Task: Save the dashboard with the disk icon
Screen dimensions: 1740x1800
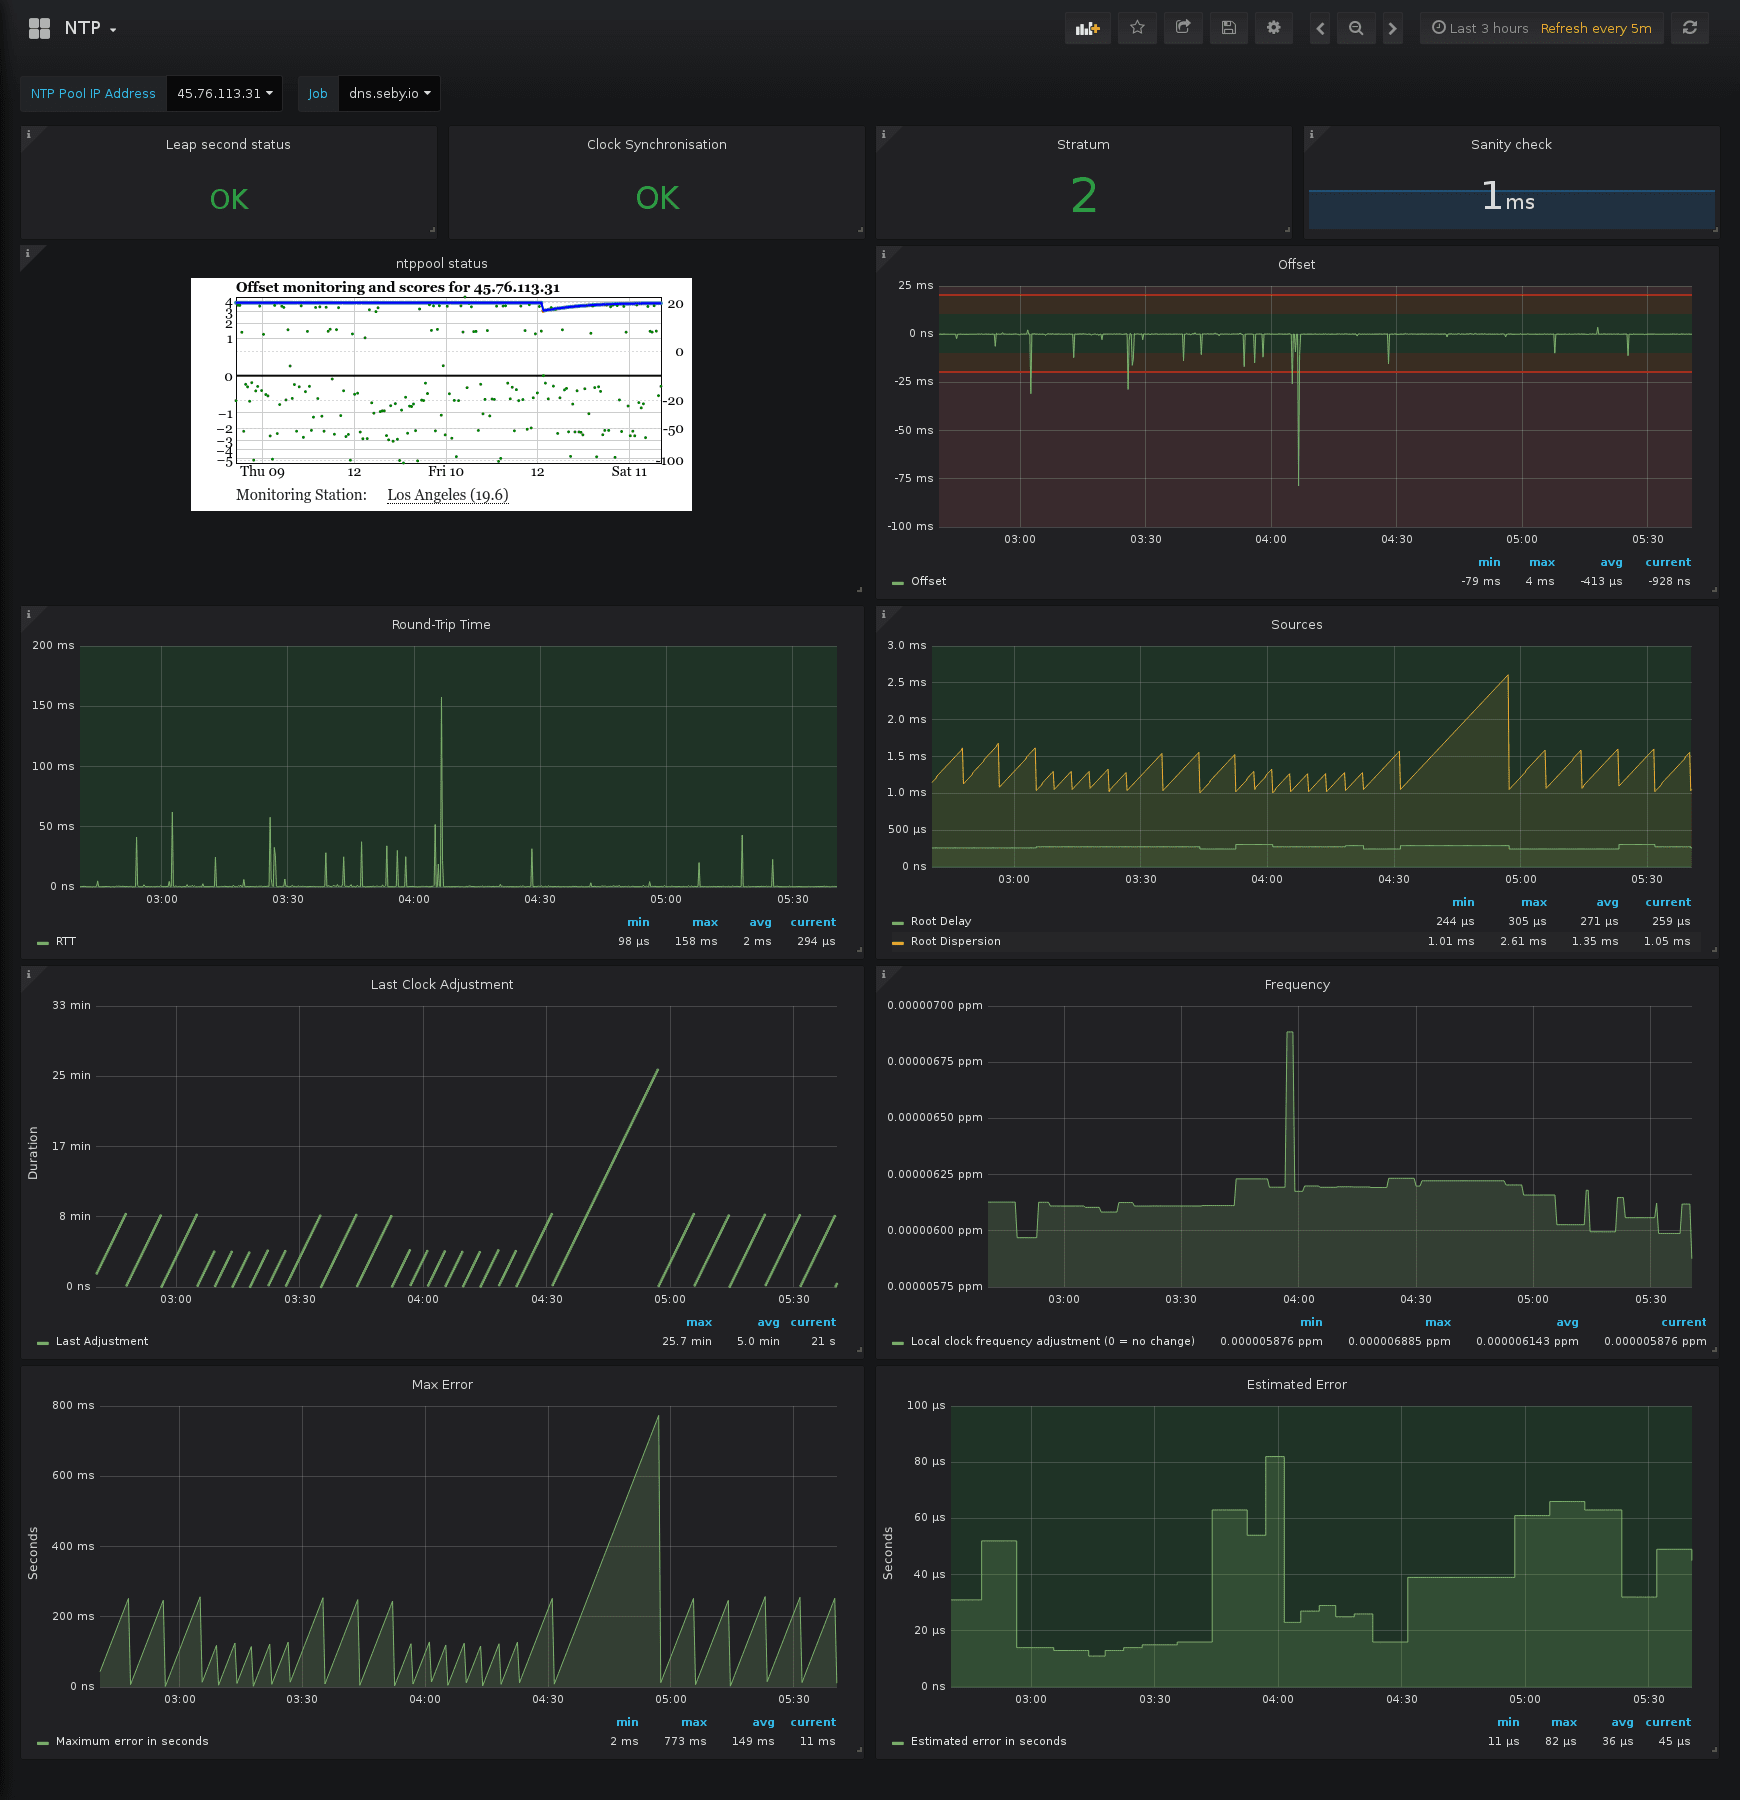Action: coord(1229,28)
